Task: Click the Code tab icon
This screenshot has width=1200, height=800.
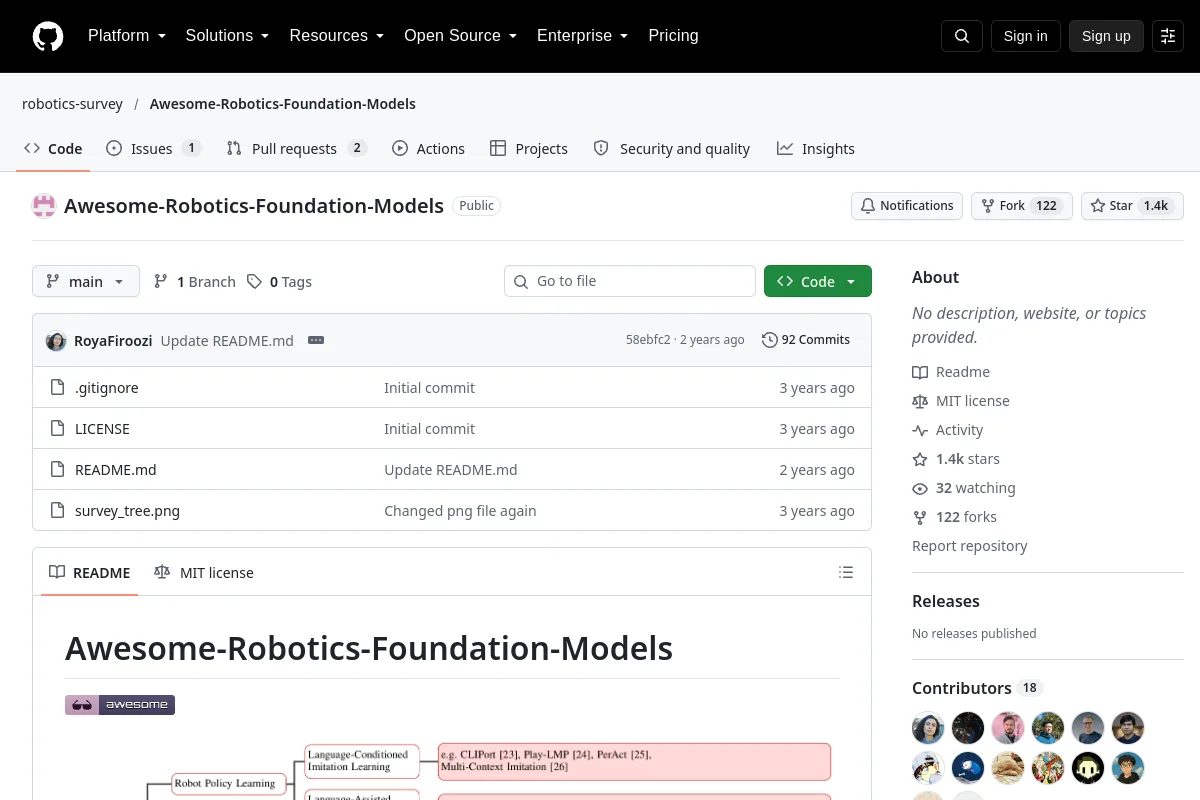Action: [x=32, y=148]
